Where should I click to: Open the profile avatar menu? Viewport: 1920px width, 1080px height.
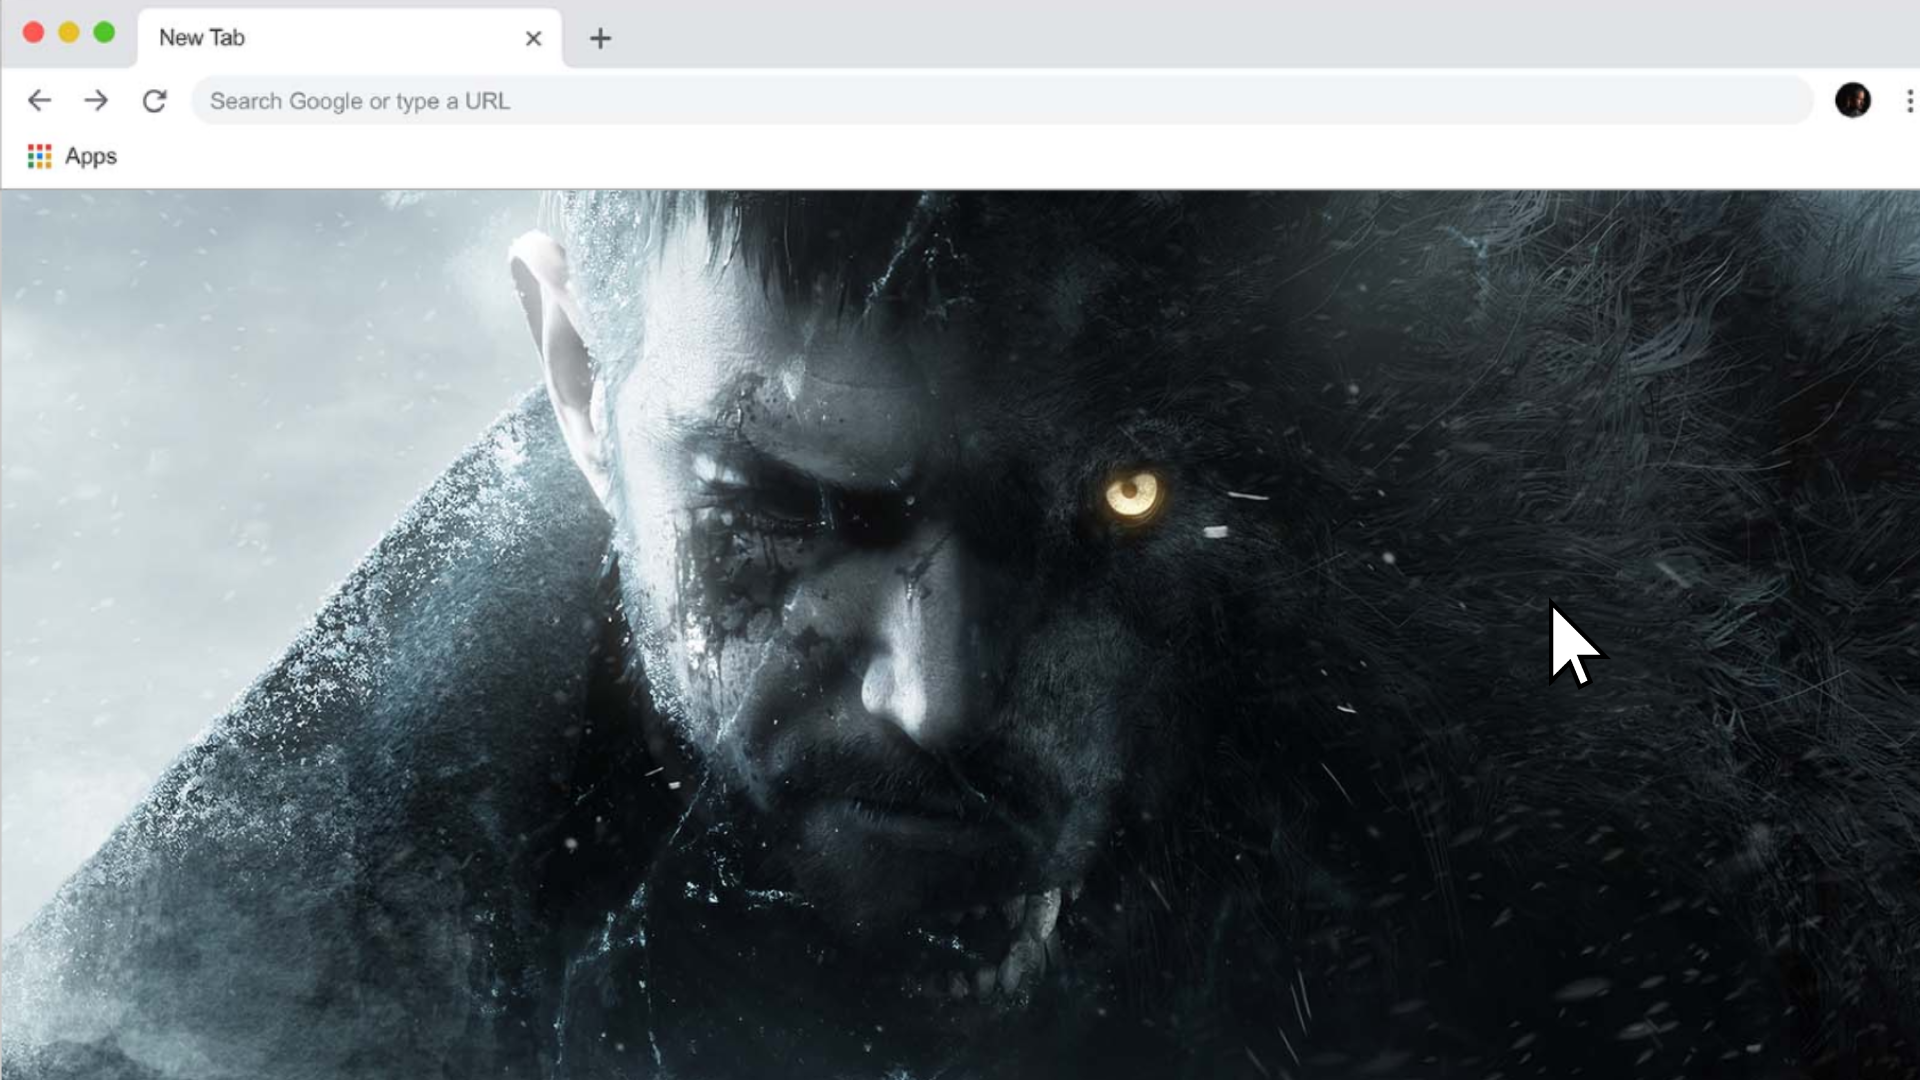tap(1852, 100)
